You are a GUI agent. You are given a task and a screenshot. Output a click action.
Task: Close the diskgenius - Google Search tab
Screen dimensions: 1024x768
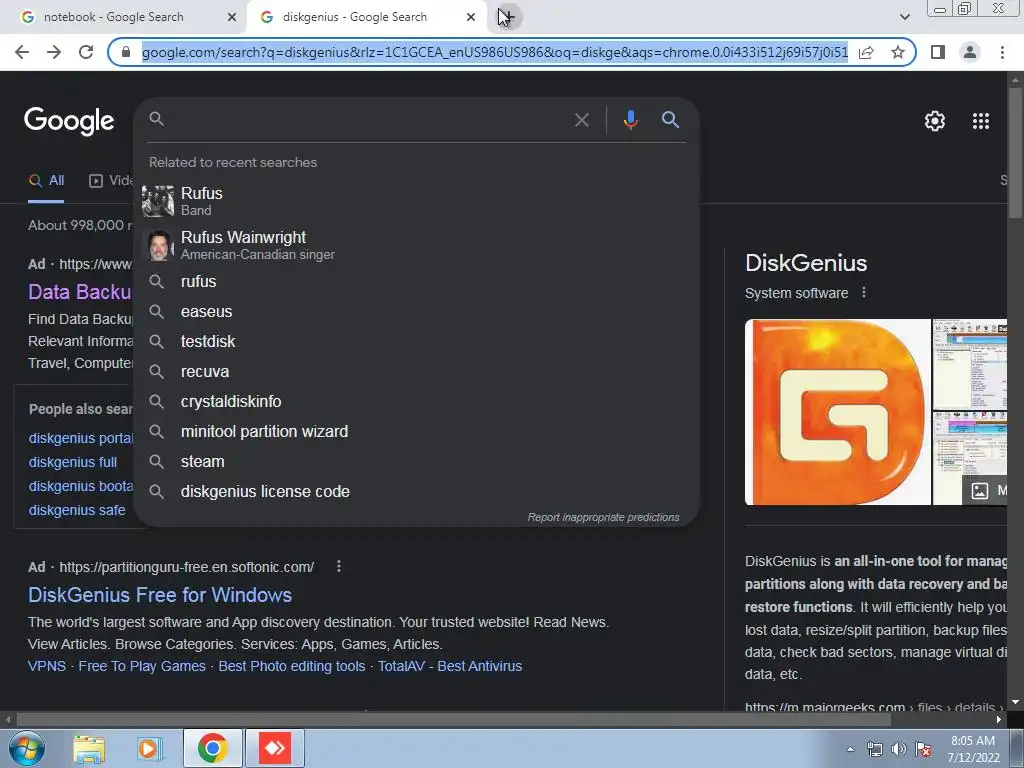(471, 17)
